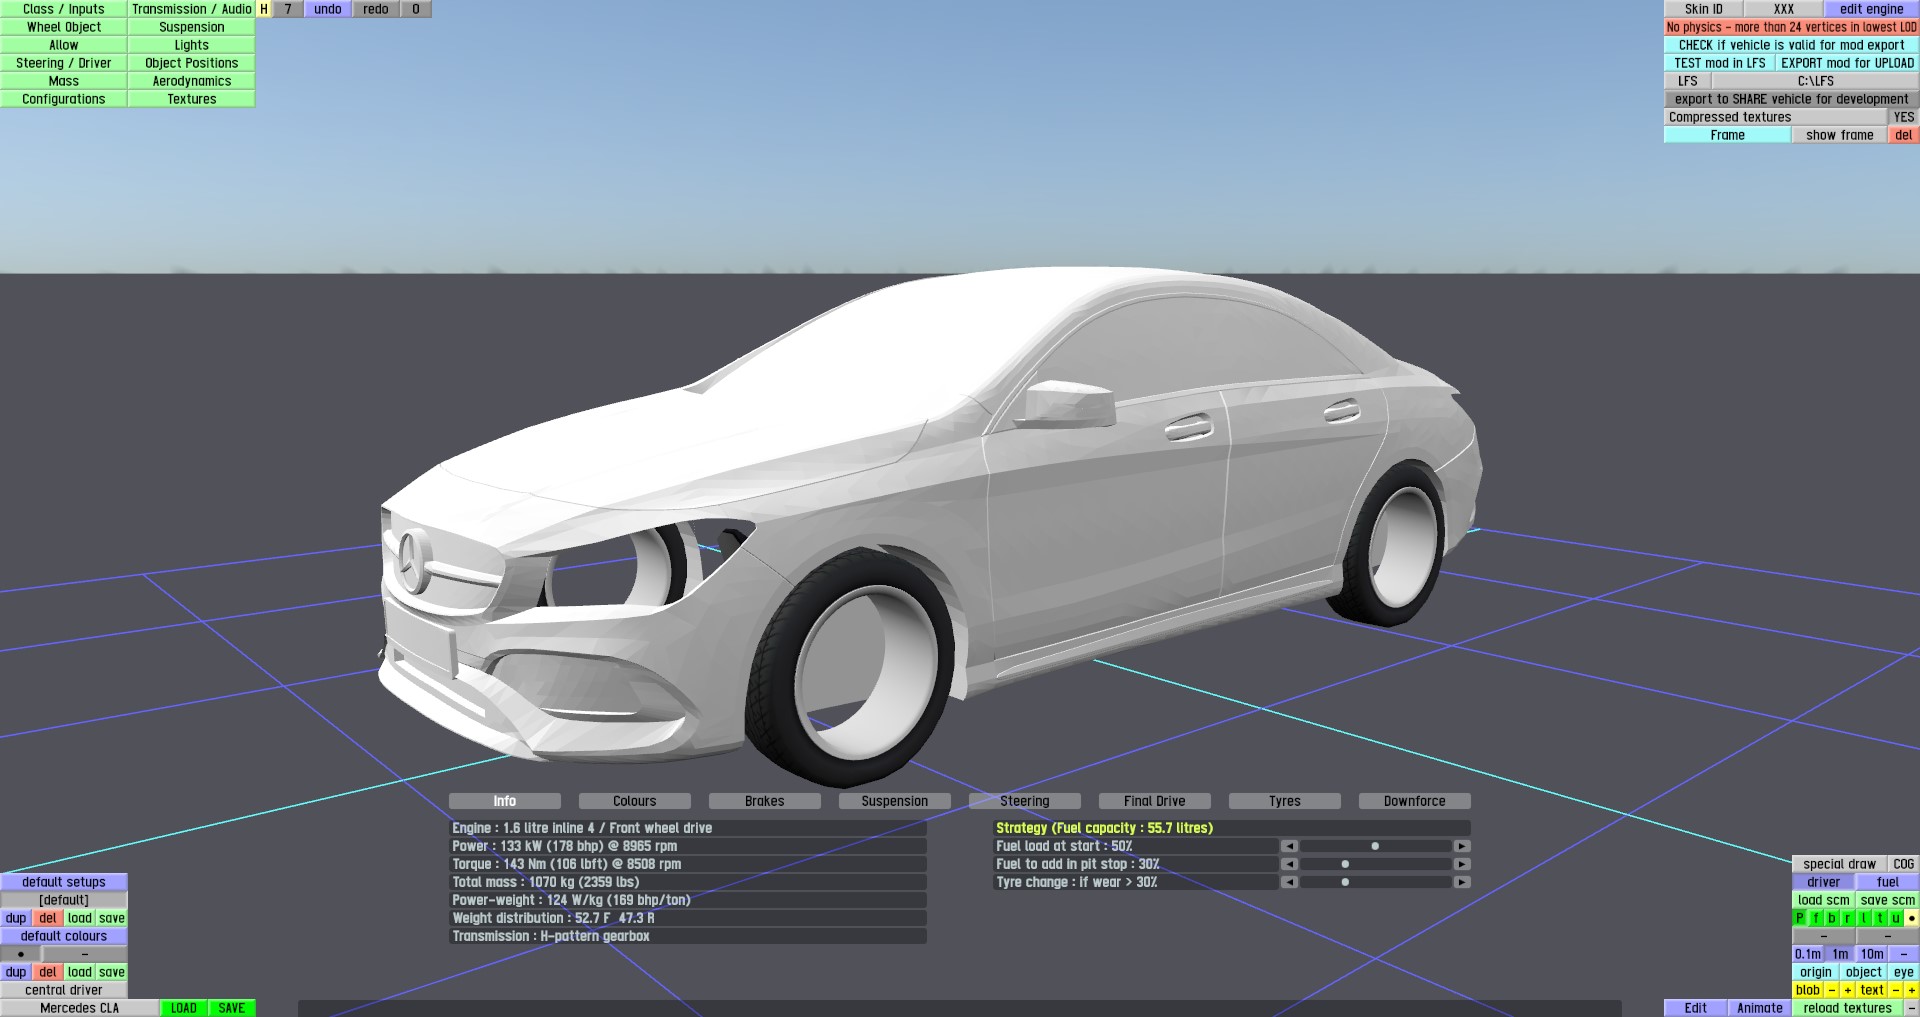Click the green LOAD vehicle button

pyautogui.click(x=184, y=1008)
